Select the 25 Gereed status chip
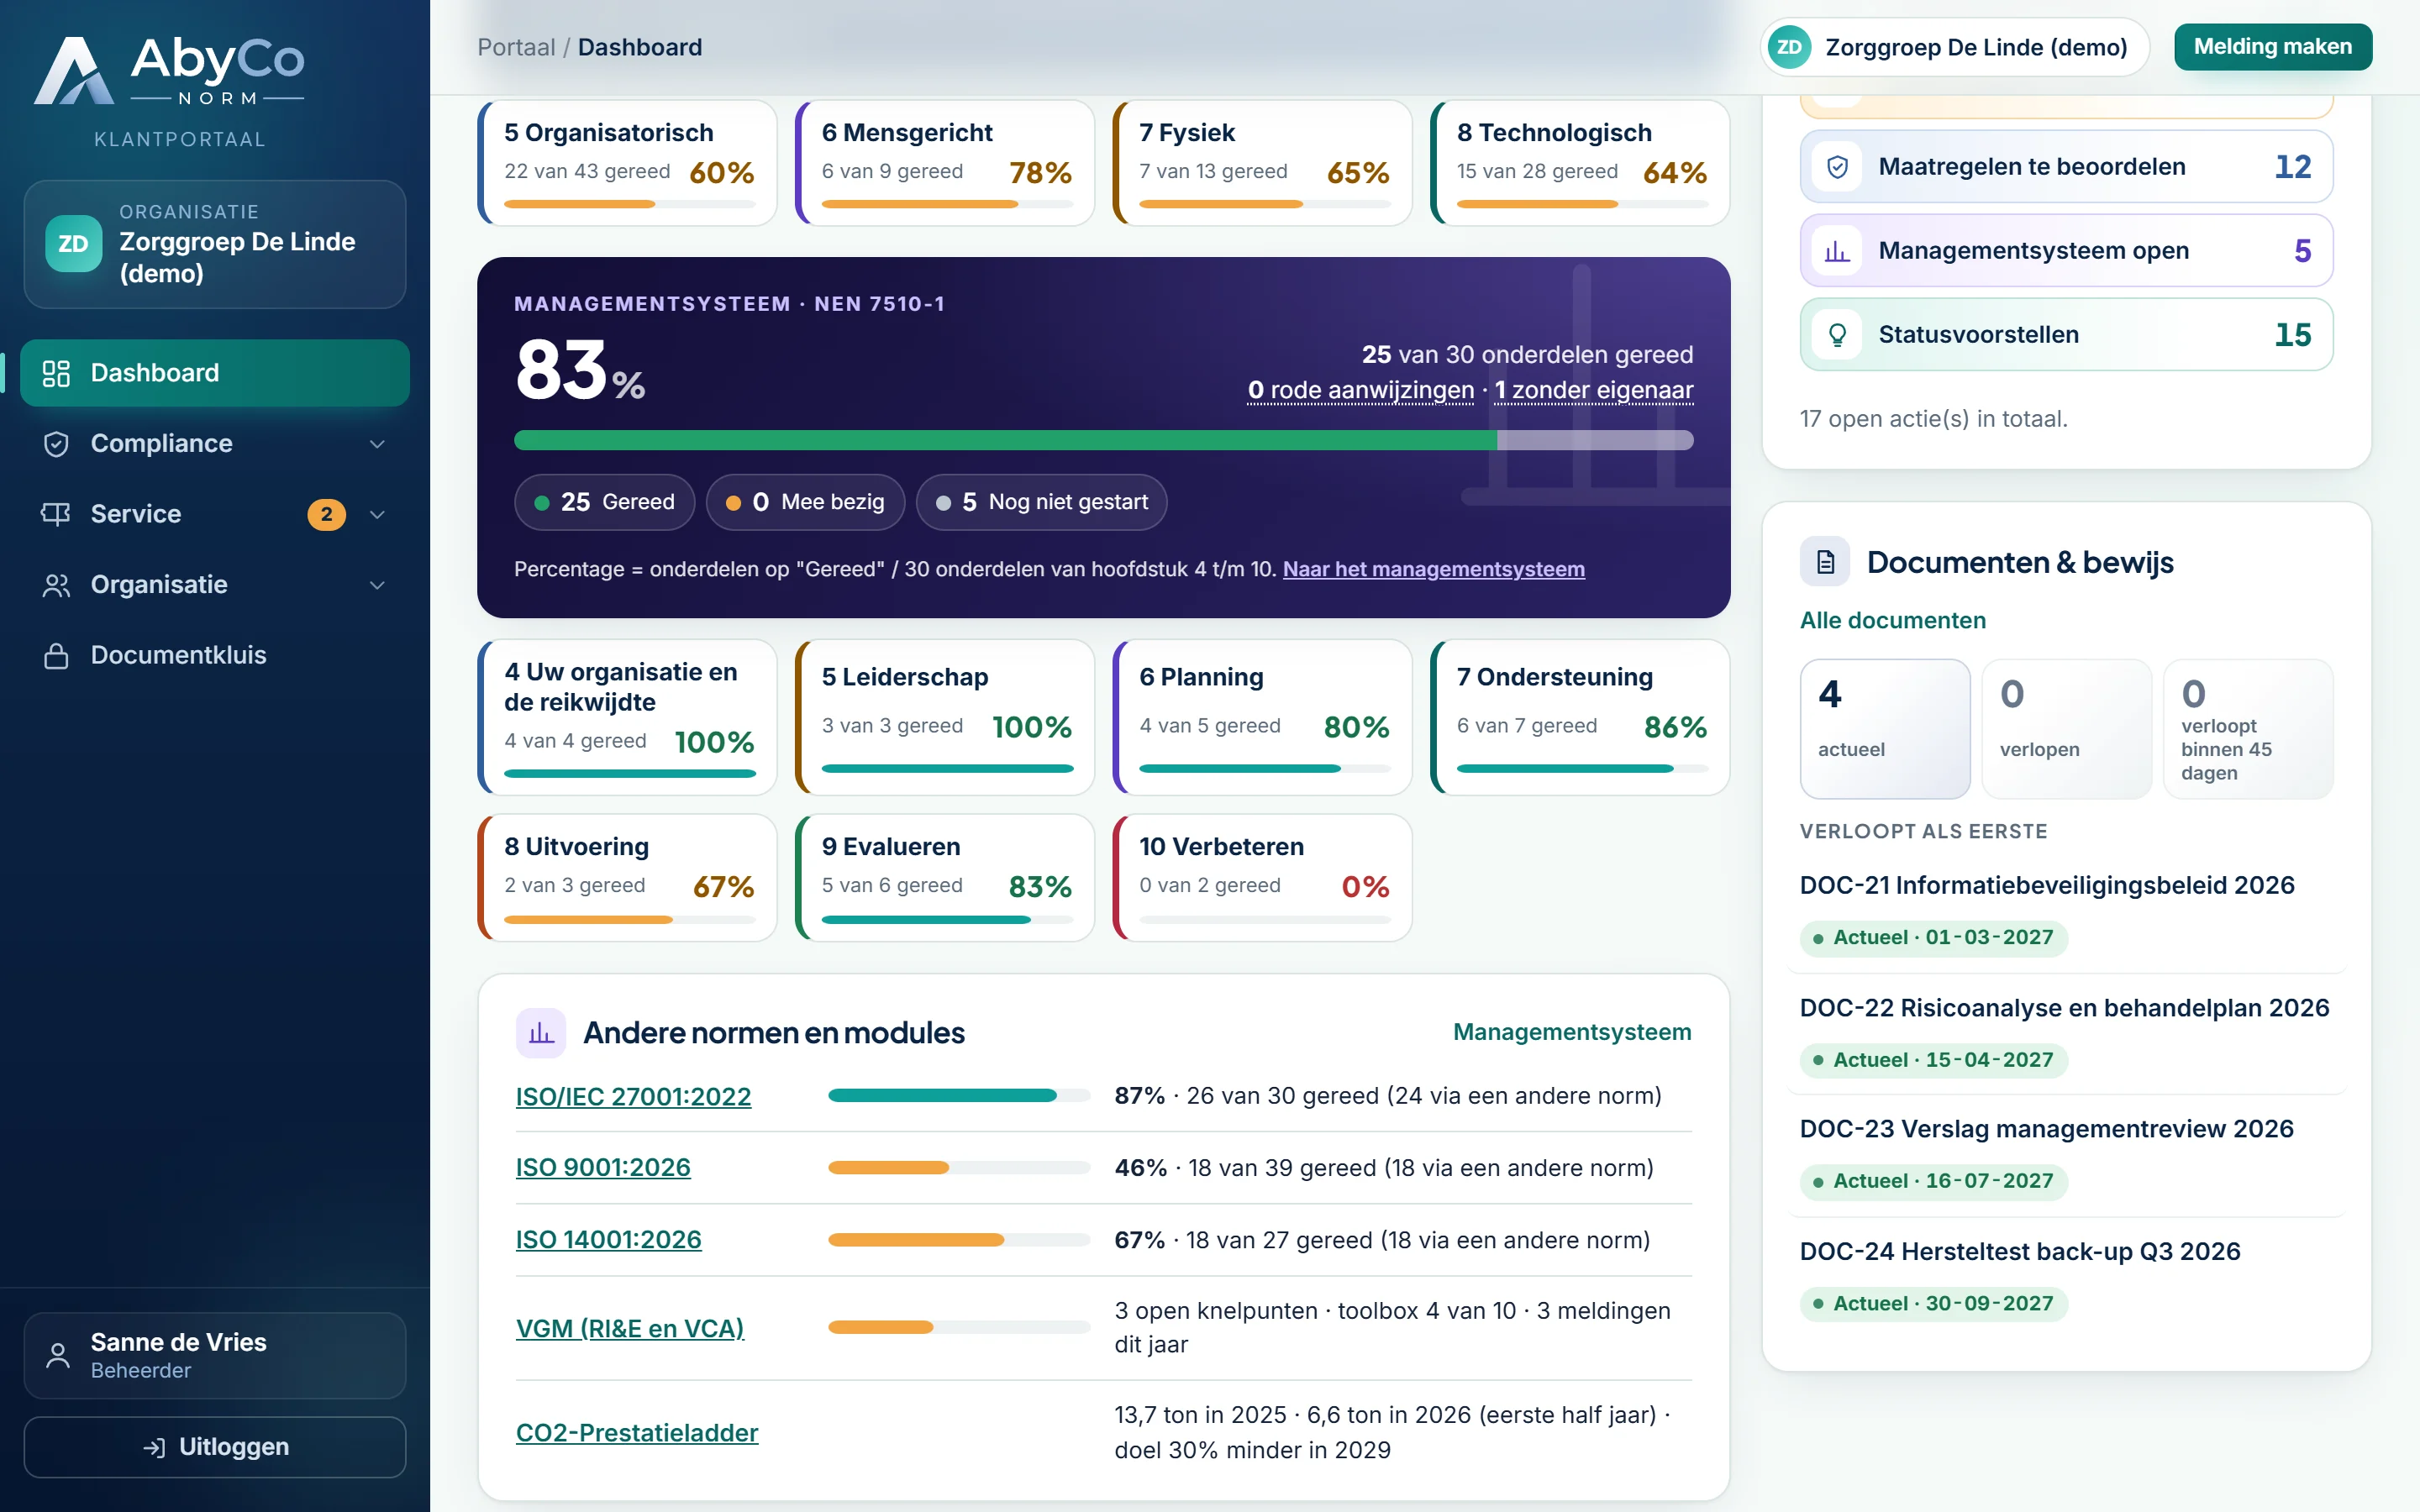The height and width of the screenshot is (1512, 2420). tap(604, 502)
